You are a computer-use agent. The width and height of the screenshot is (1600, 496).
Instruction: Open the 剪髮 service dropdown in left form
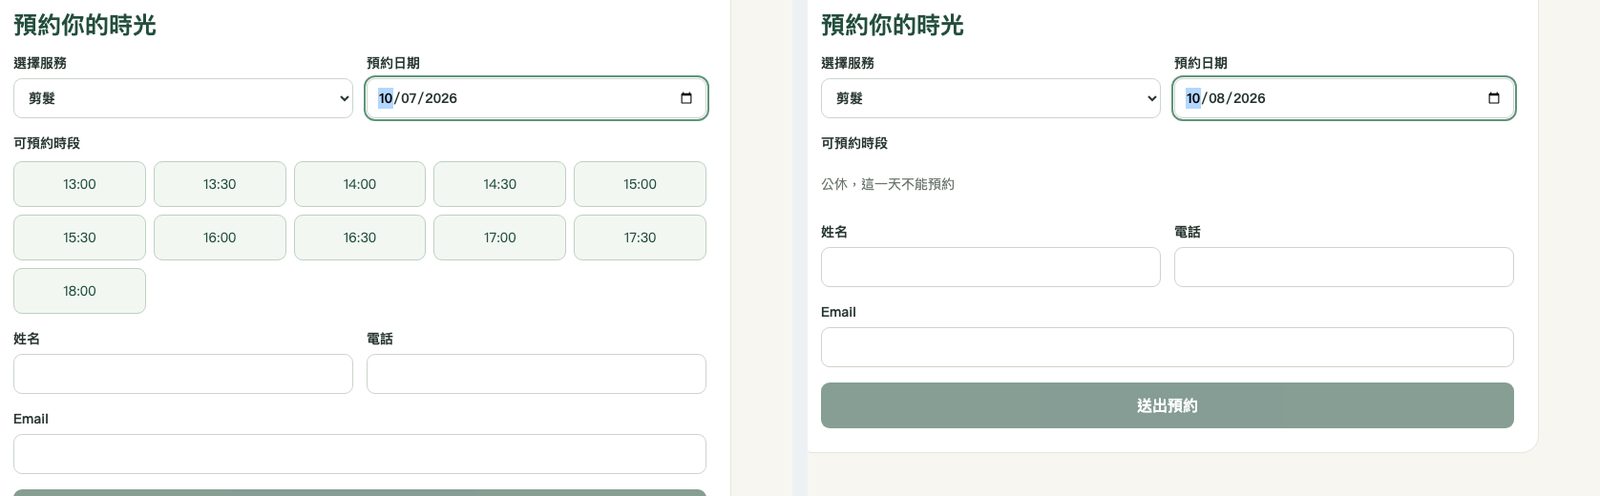183,98
